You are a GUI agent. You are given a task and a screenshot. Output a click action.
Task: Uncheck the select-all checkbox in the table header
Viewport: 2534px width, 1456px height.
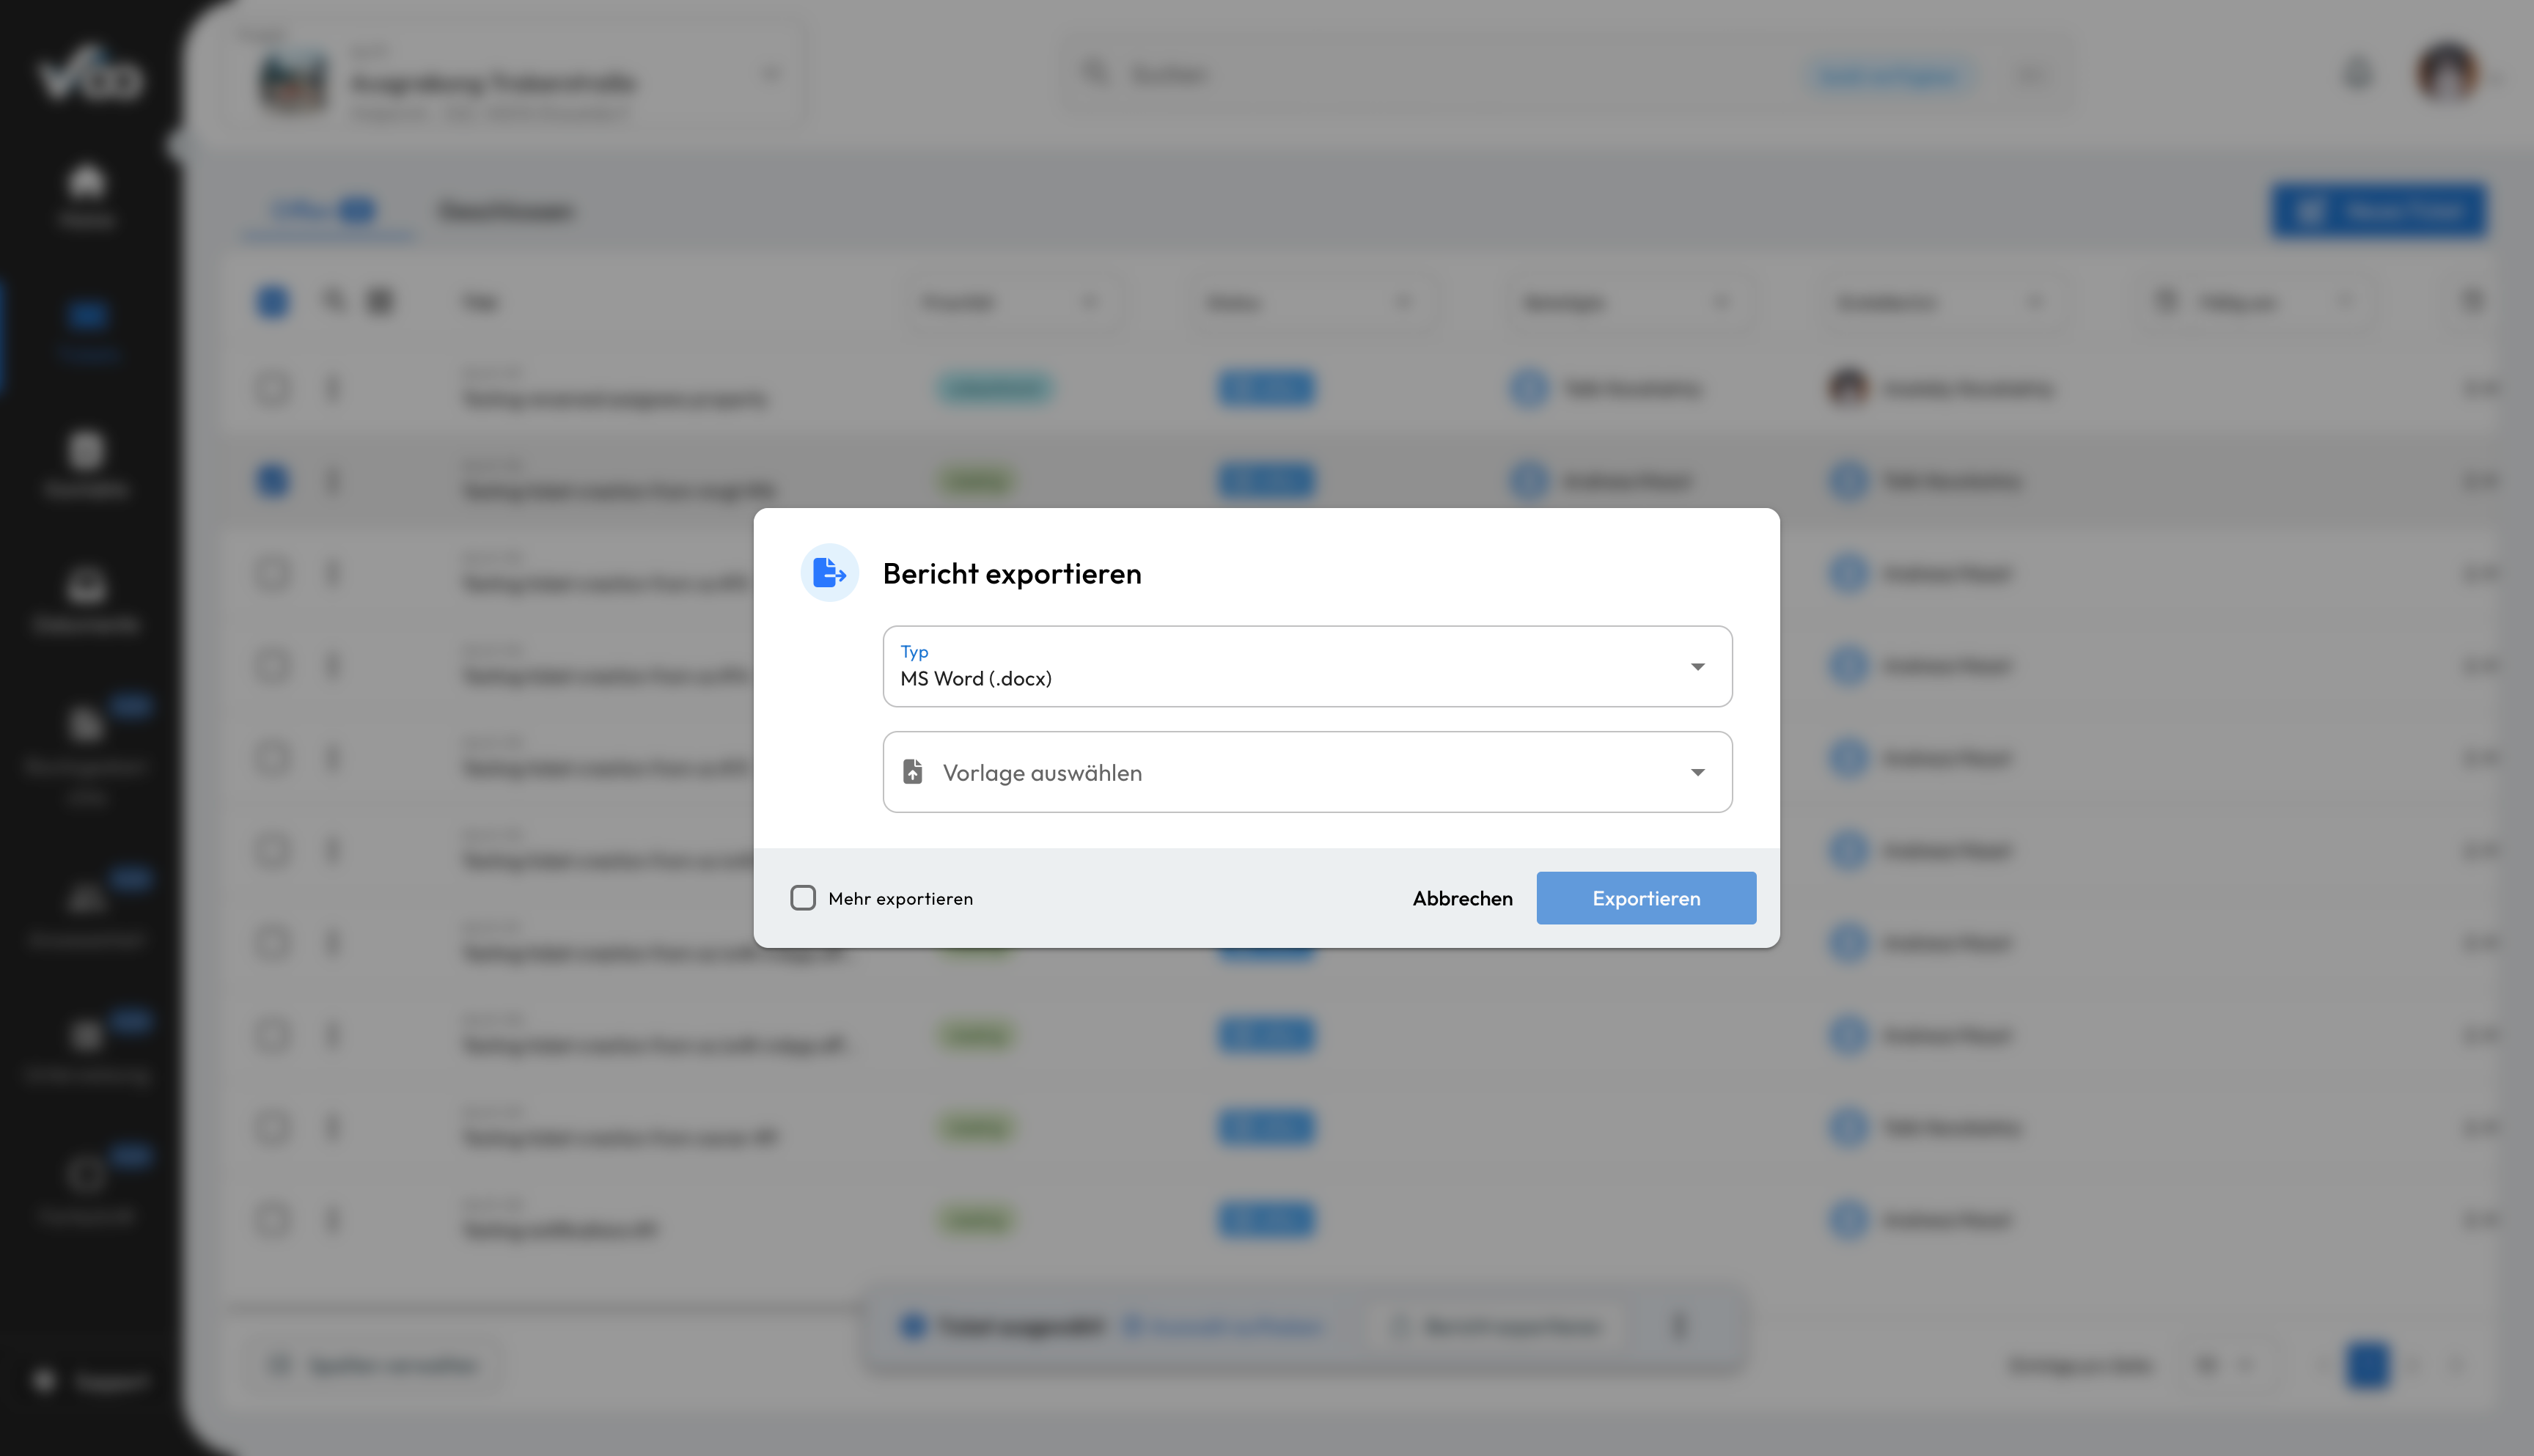(x=272, y=301)
